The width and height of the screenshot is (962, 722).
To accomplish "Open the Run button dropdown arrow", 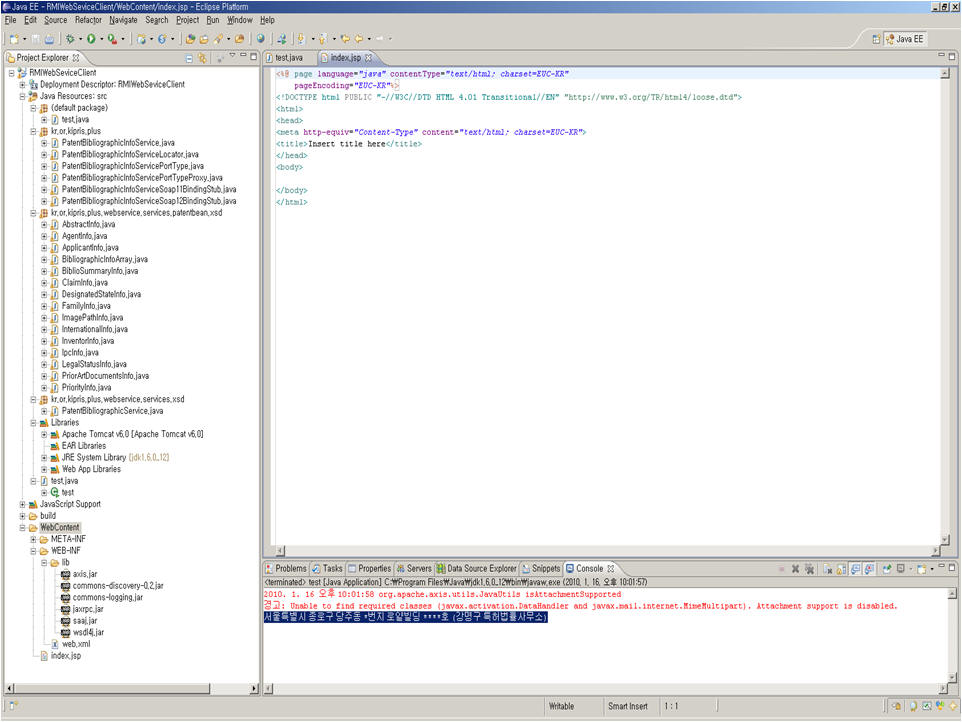I will click(x=101, y=39).
